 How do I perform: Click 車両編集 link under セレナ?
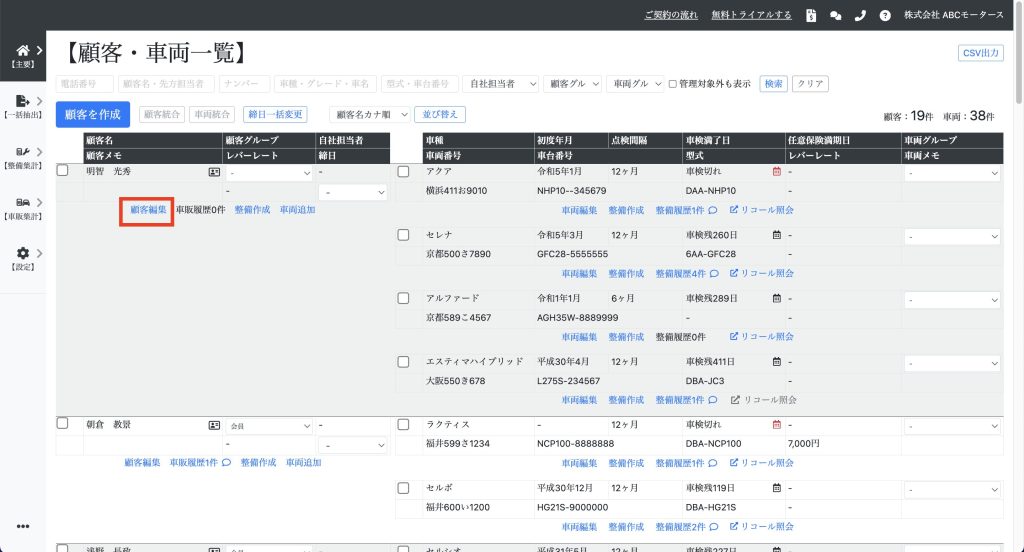tap(579, 274)
